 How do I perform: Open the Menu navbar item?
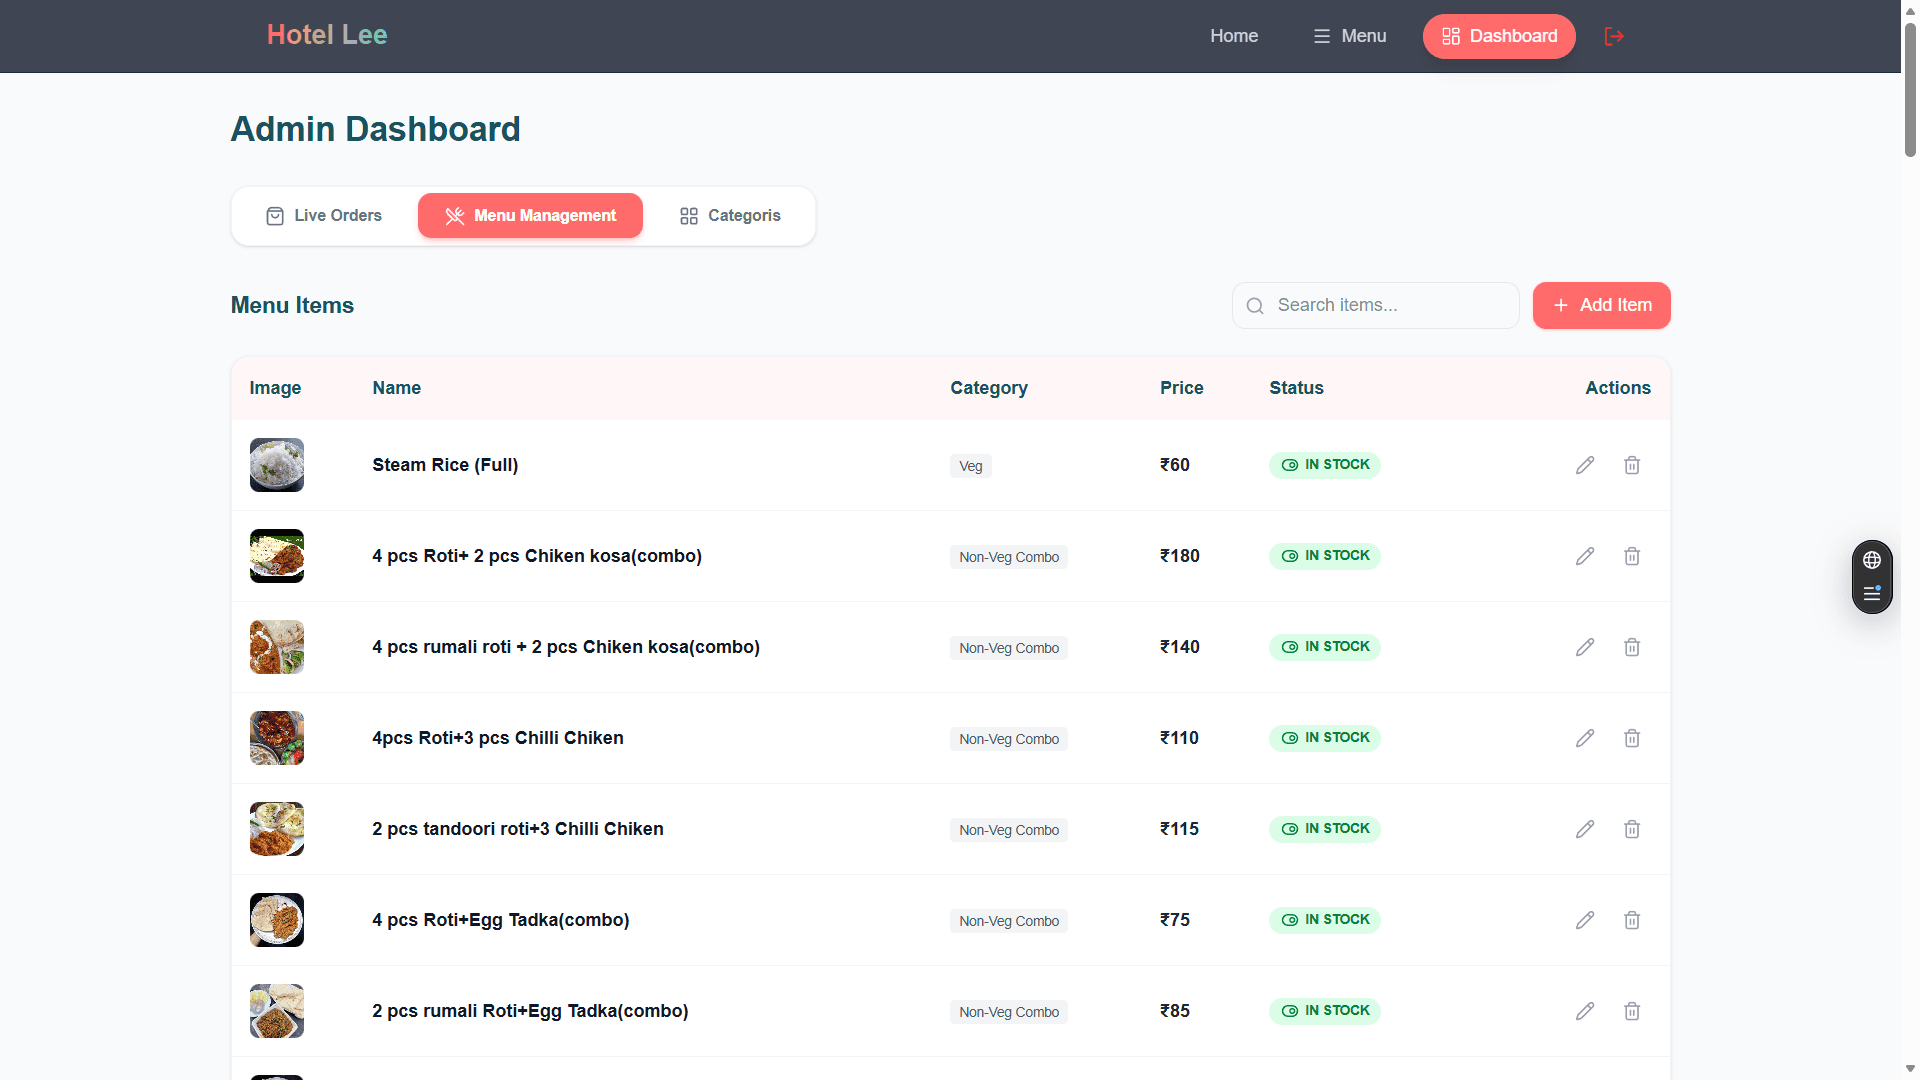coord(1350,36)
